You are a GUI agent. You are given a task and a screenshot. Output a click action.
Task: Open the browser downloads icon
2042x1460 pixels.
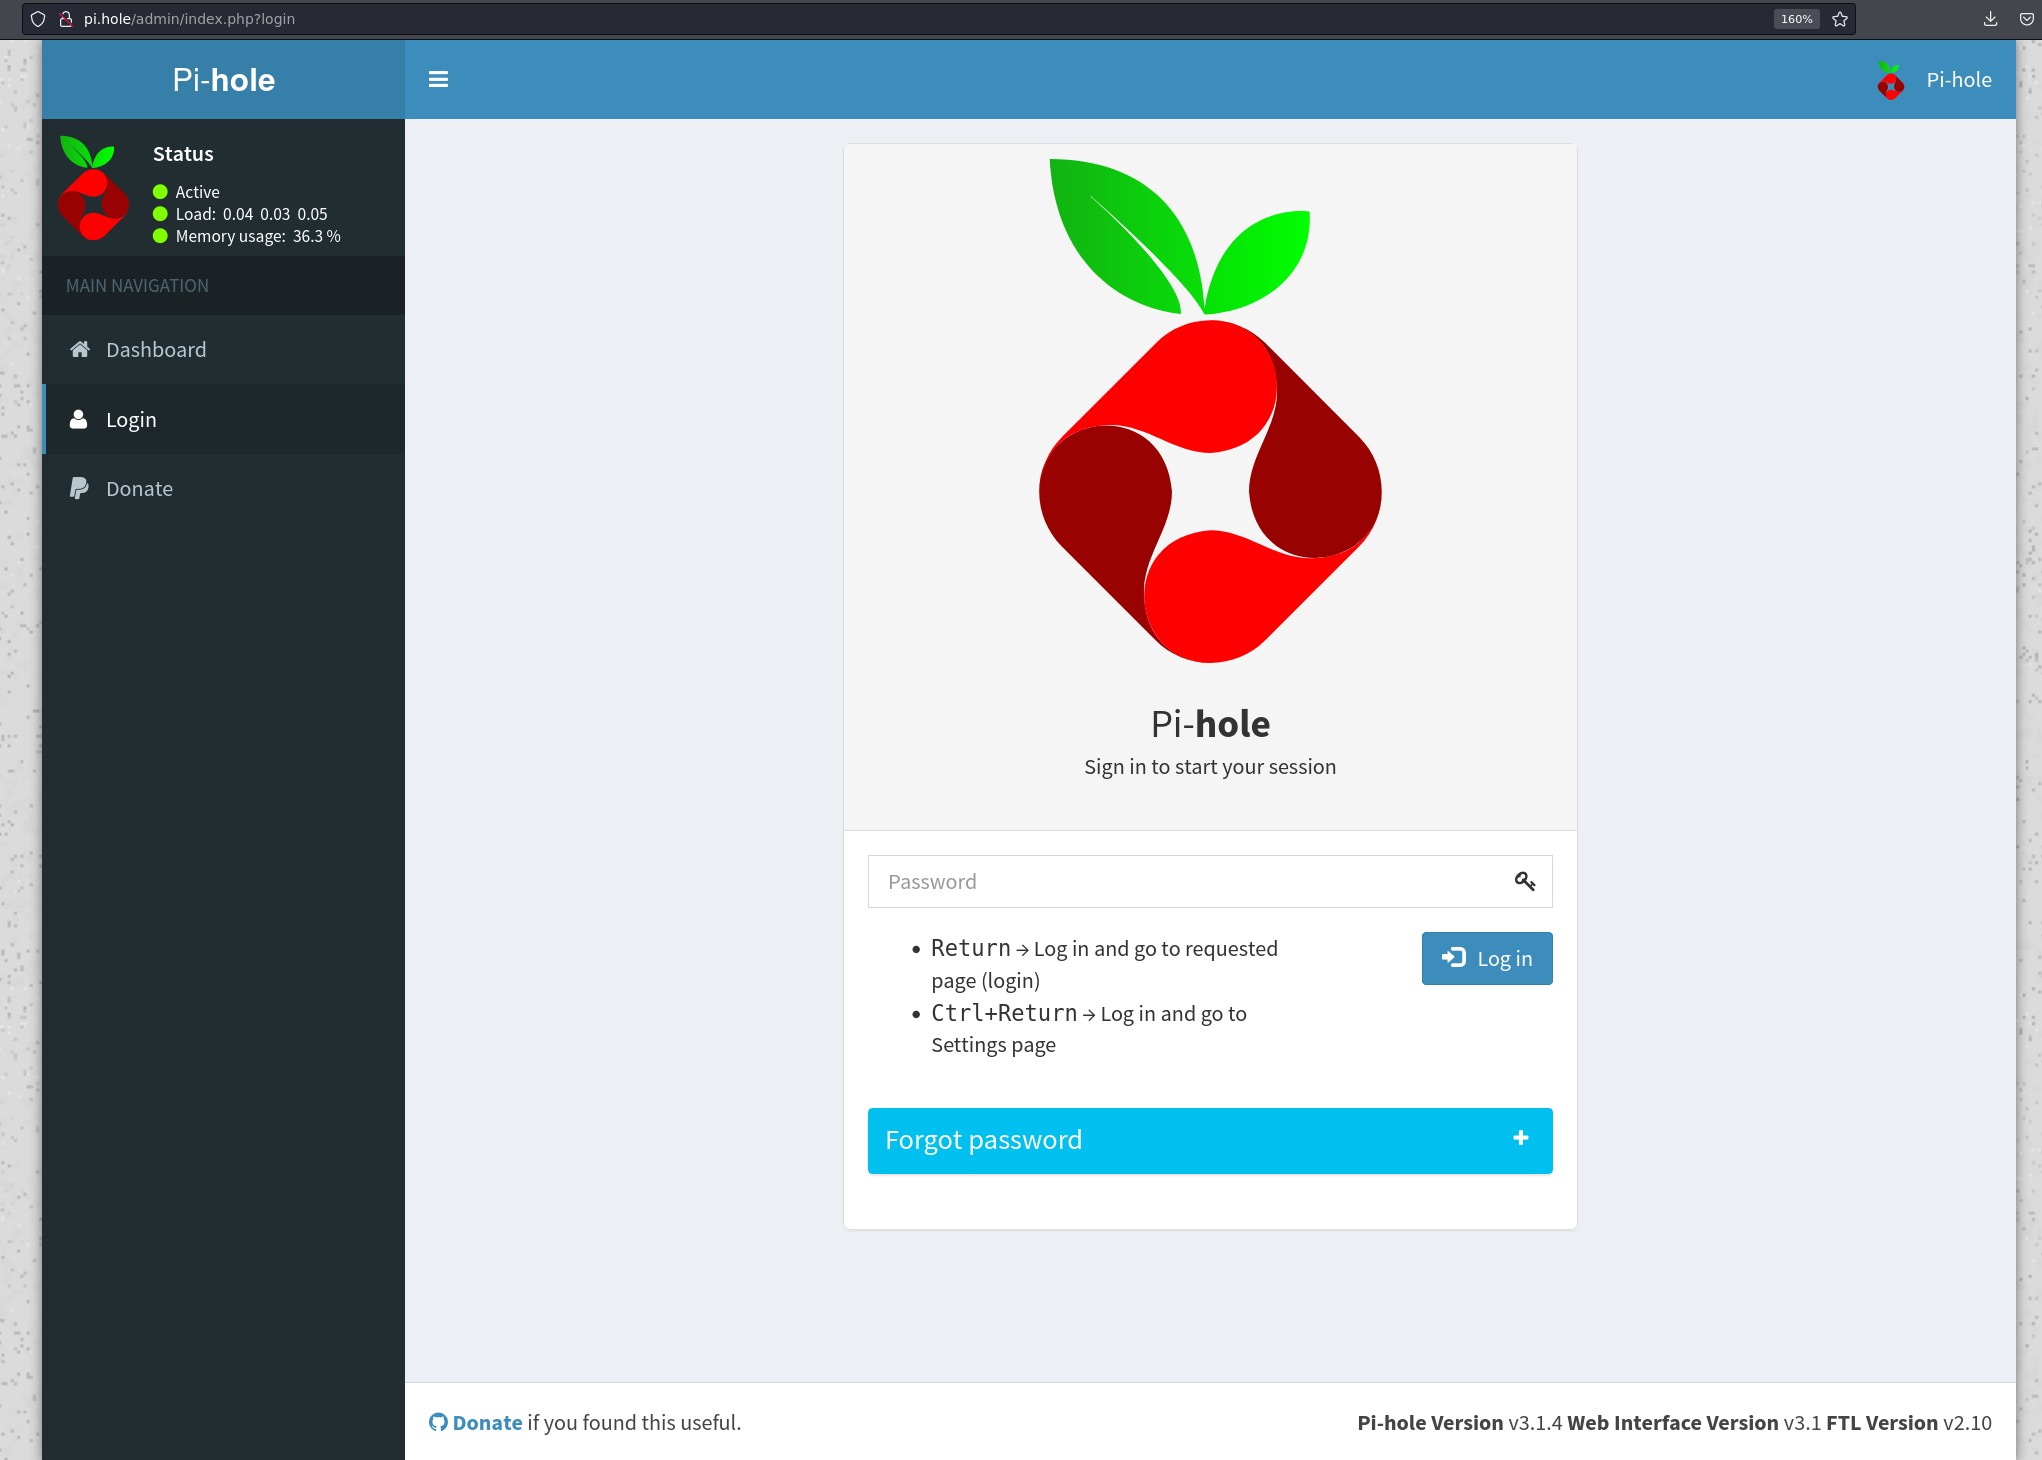tap(1990, 19)
